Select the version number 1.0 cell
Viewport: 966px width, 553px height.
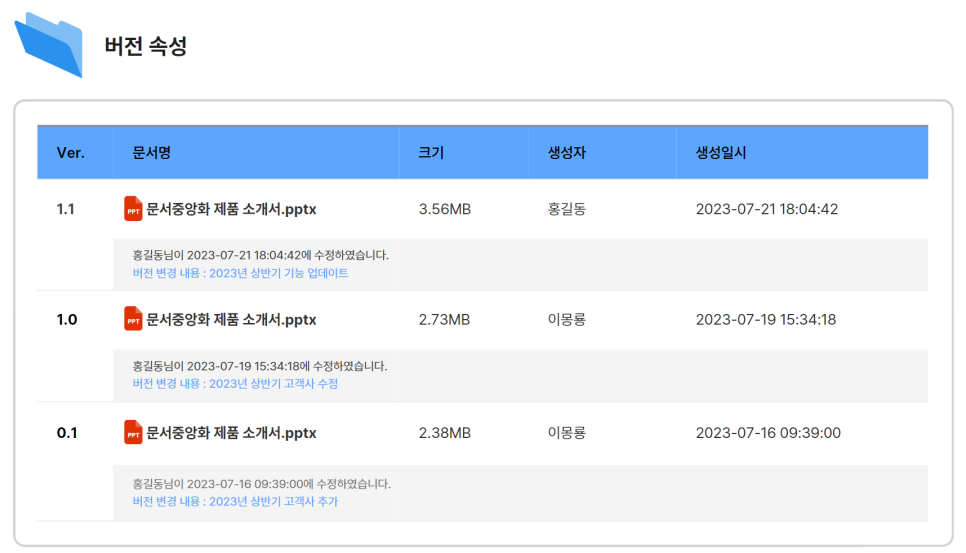[67, 320]
